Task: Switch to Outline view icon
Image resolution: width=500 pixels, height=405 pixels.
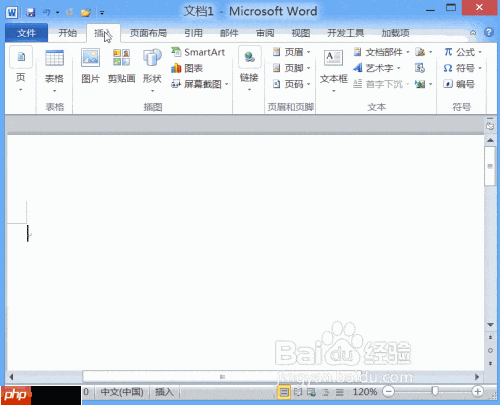Action: tap(326, 392)
